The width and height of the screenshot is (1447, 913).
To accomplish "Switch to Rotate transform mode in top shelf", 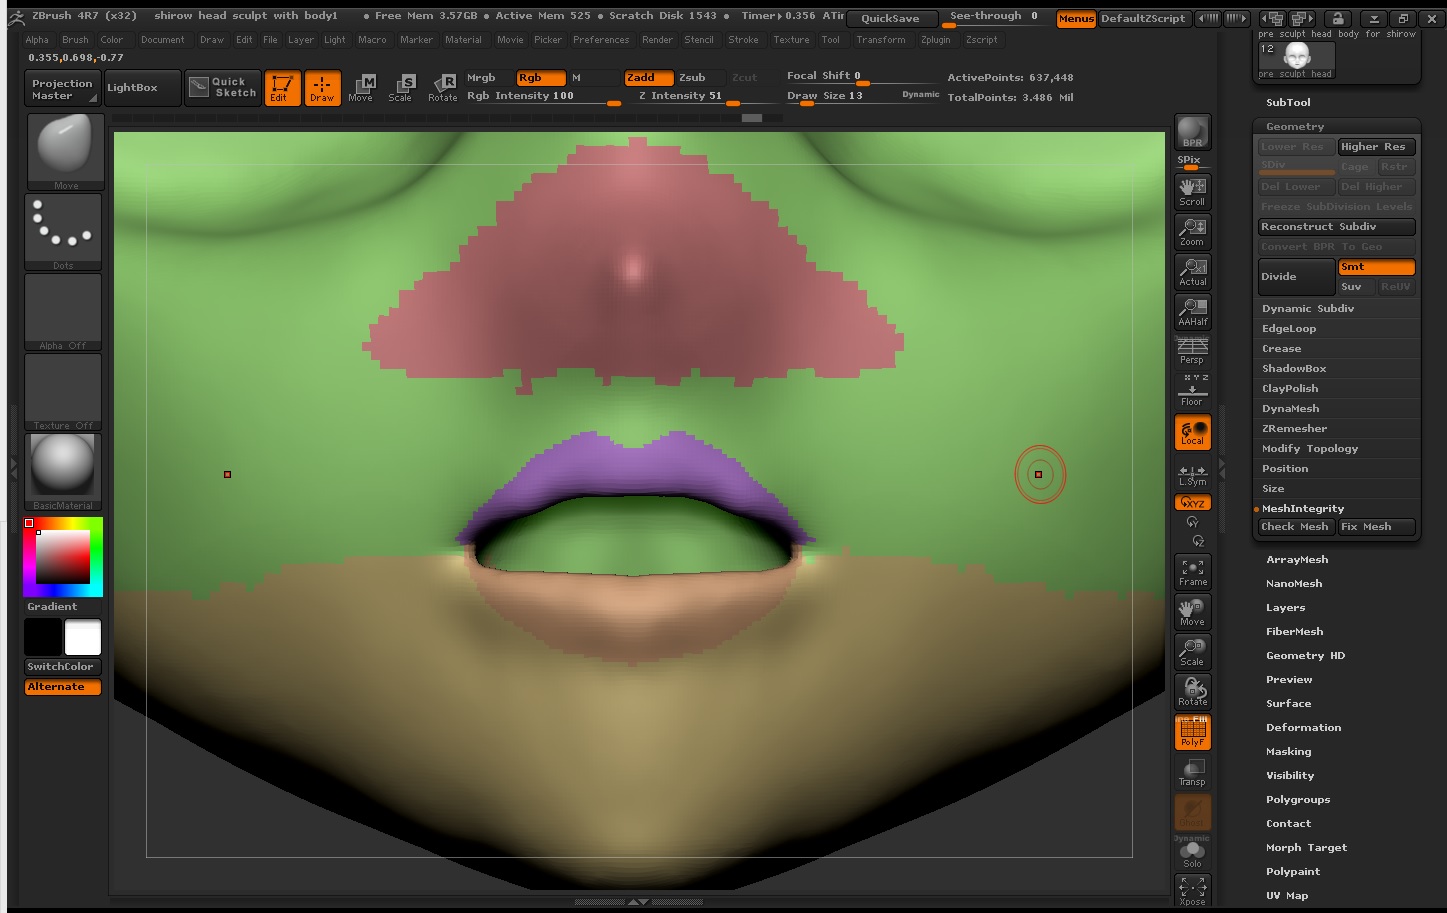I will [442, 88].
